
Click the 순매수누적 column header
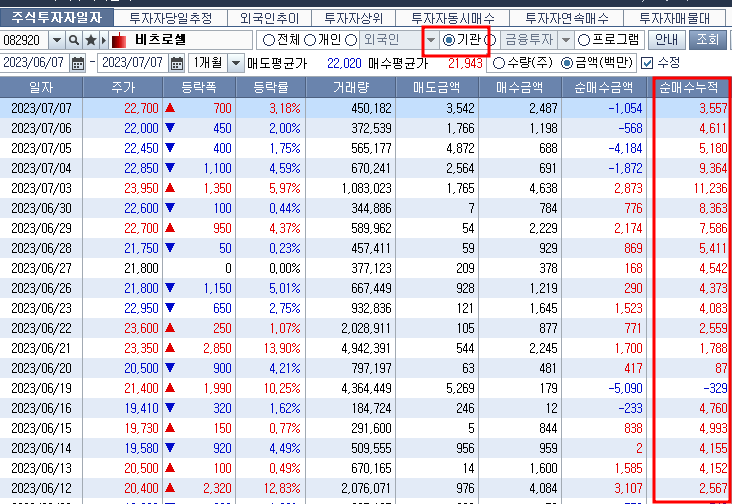pos(689,87)
